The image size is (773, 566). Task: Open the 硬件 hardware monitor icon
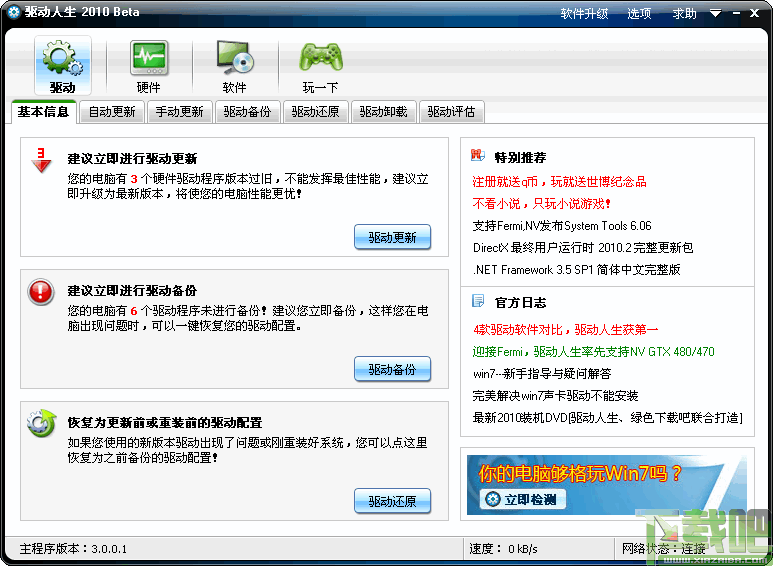pos(148,58)
